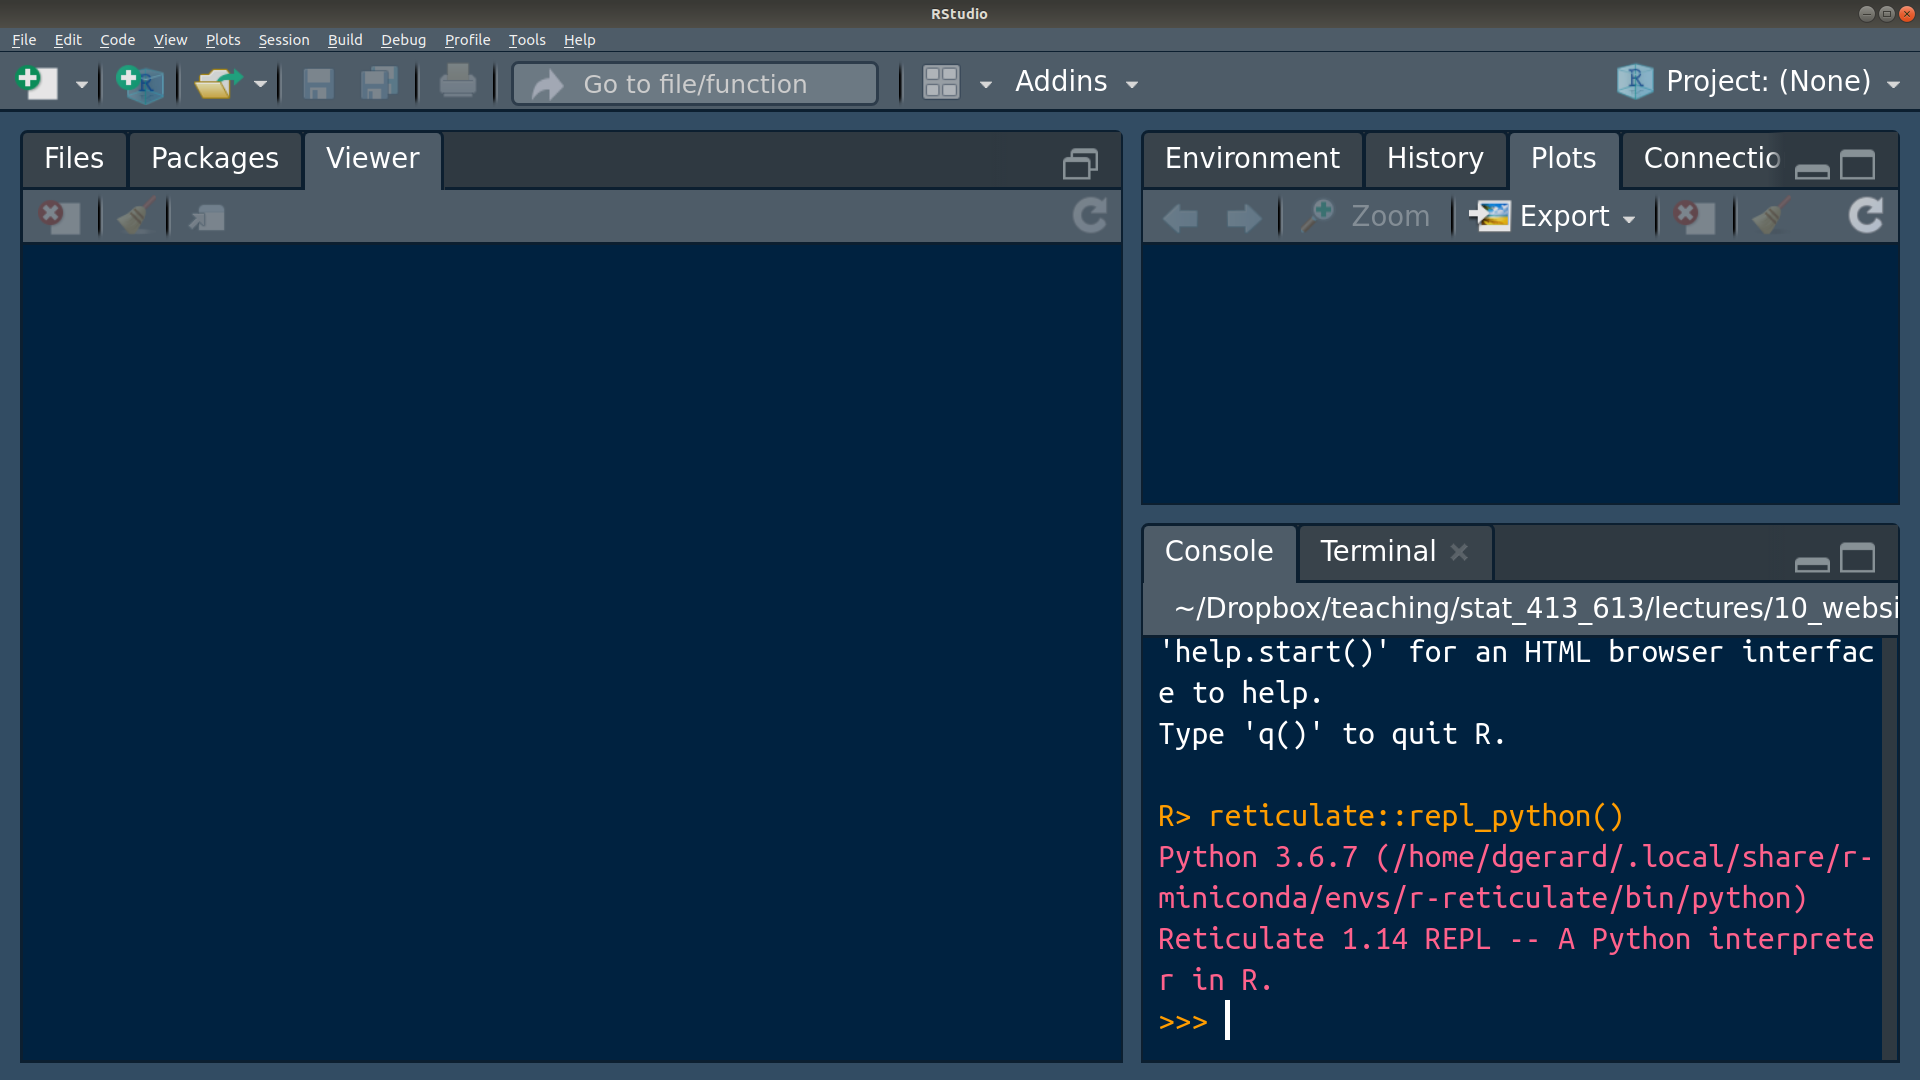Open the Edit menu
The height and width of the screenshot is (1080, 1920).
tap(68, 40)
